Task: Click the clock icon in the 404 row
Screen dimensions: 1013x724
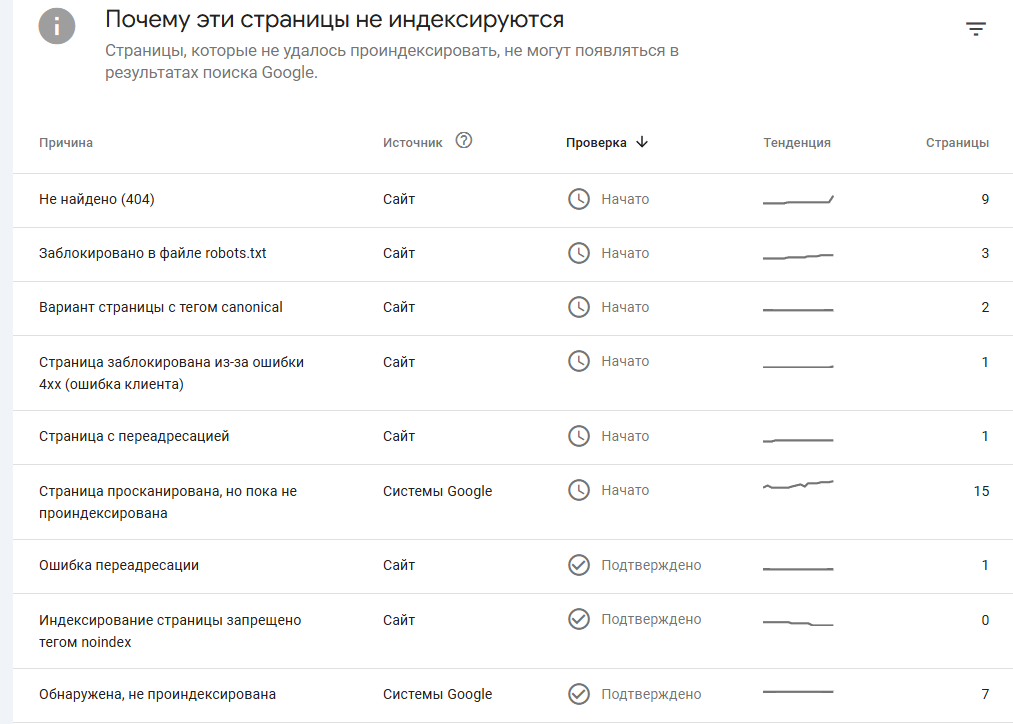Action: tap(578, 199)
